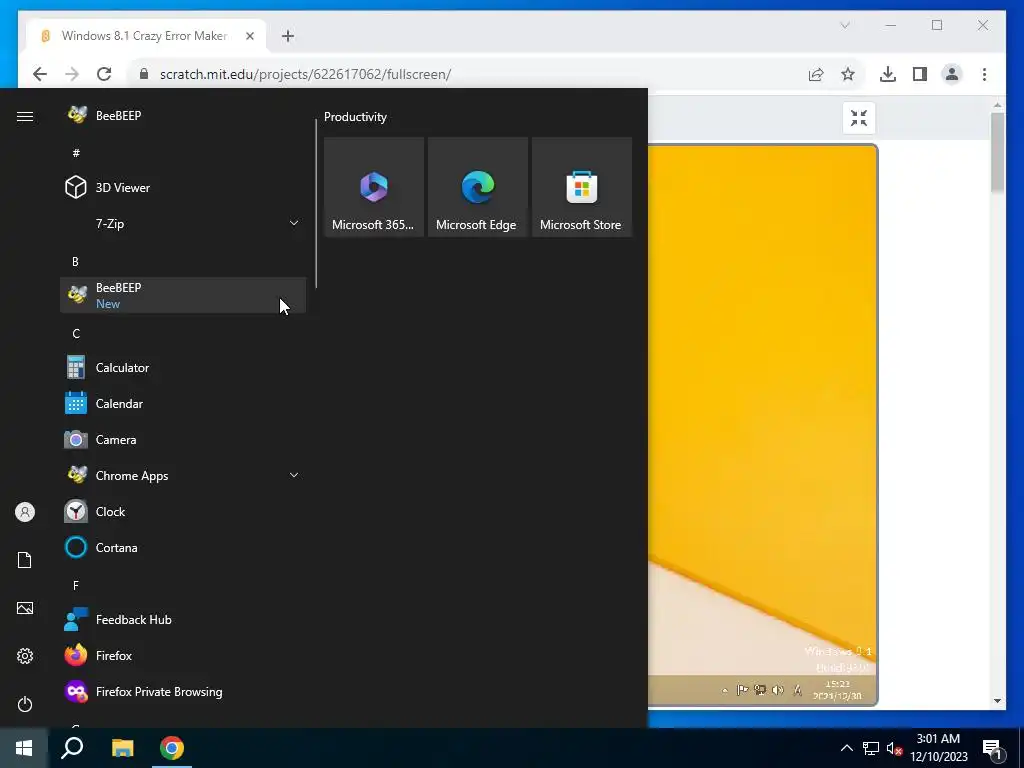Close the Windows 8.1 Crazy Error Maker tab

coord(249,36)
